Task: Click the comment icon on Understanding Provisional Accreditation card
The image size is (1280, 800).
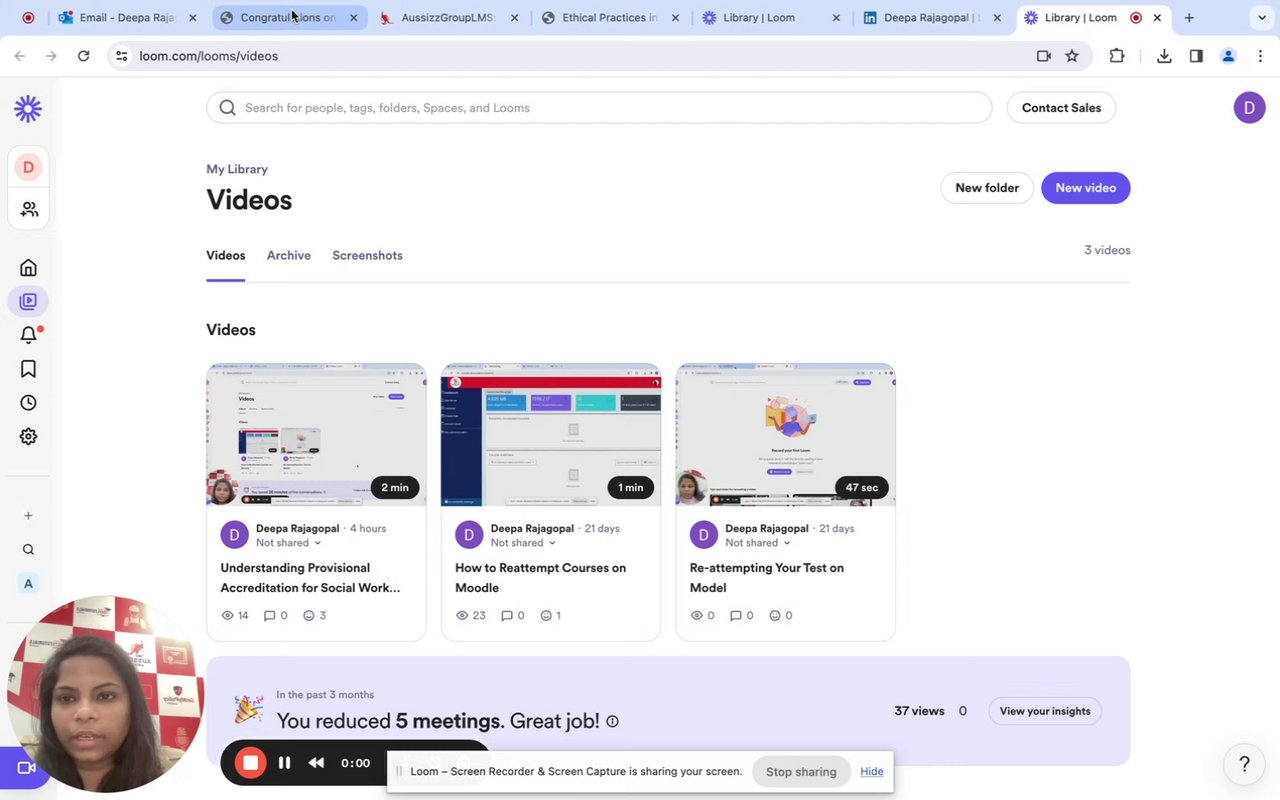Action: 269,616
